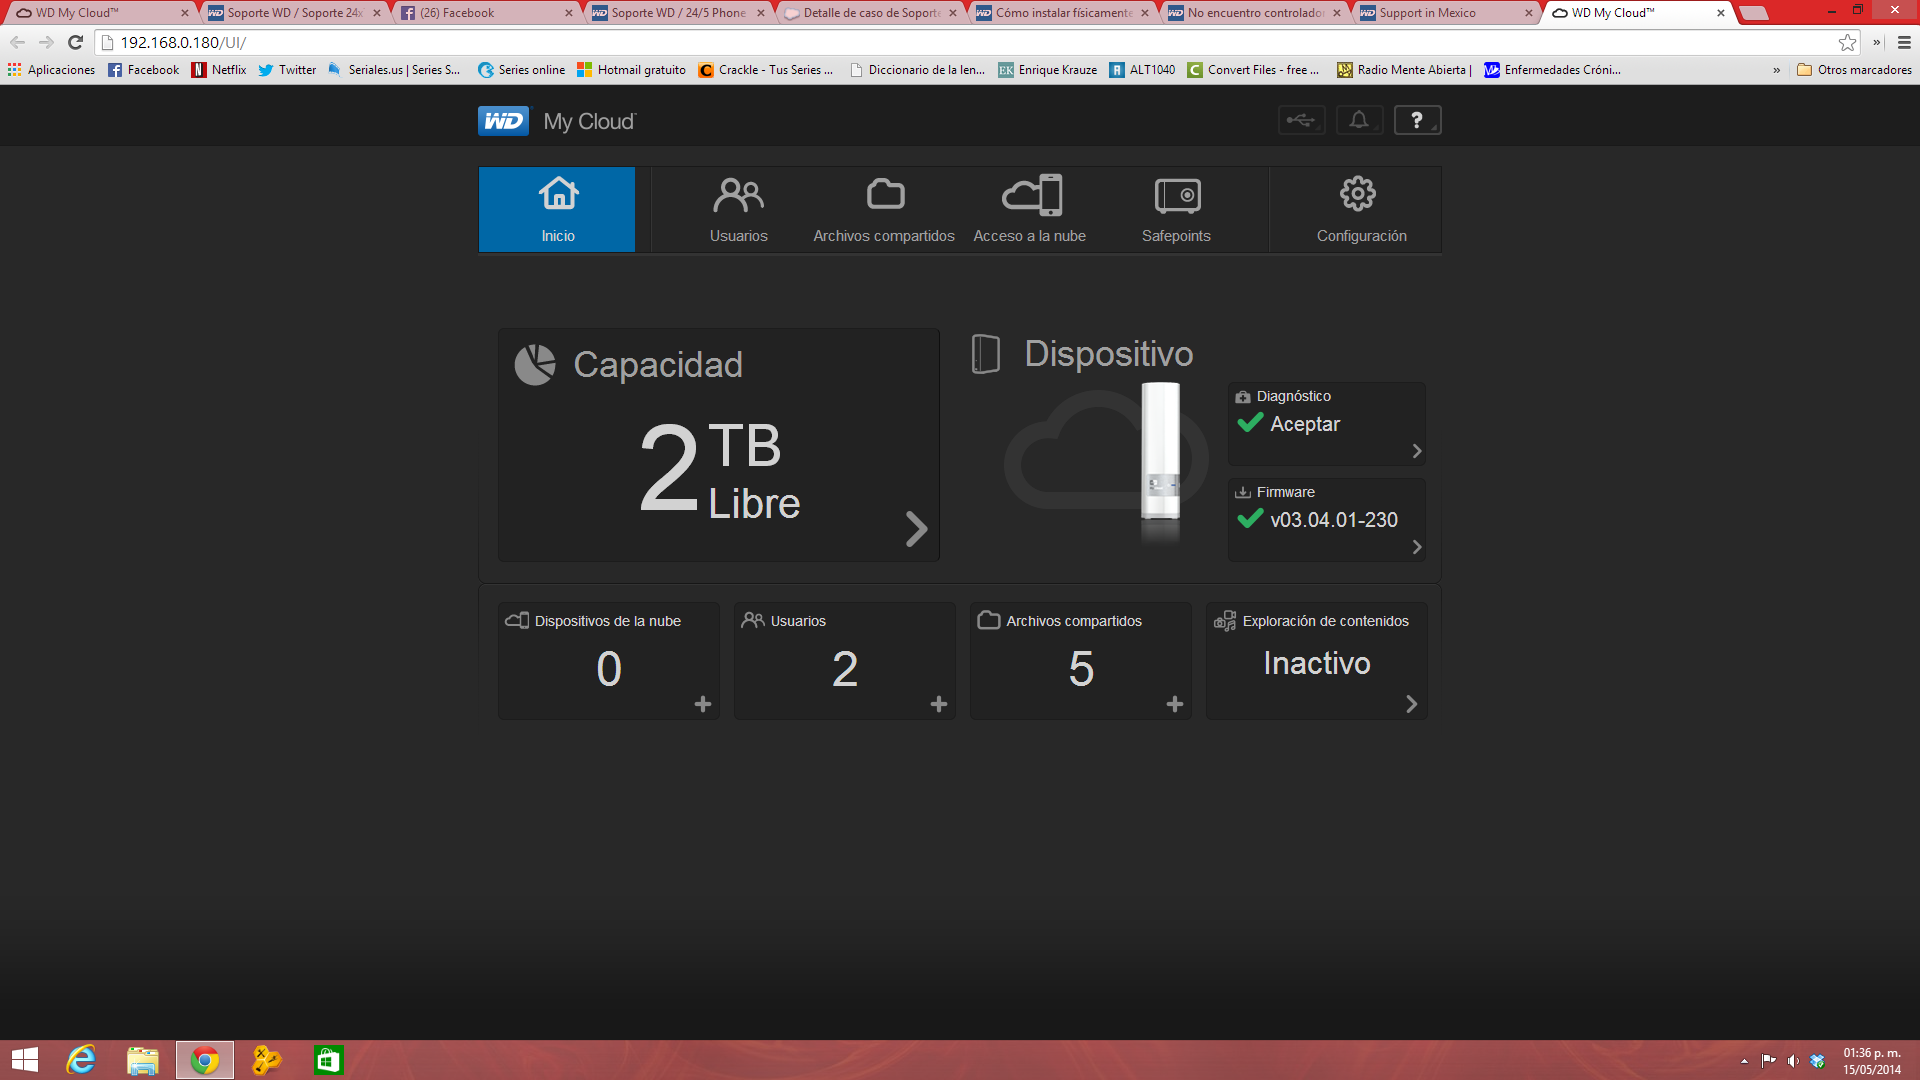Screen dimensions: 1920x1080
Task: Click the 2 TB Libre capacity
Action: click(x=719, y=469)
